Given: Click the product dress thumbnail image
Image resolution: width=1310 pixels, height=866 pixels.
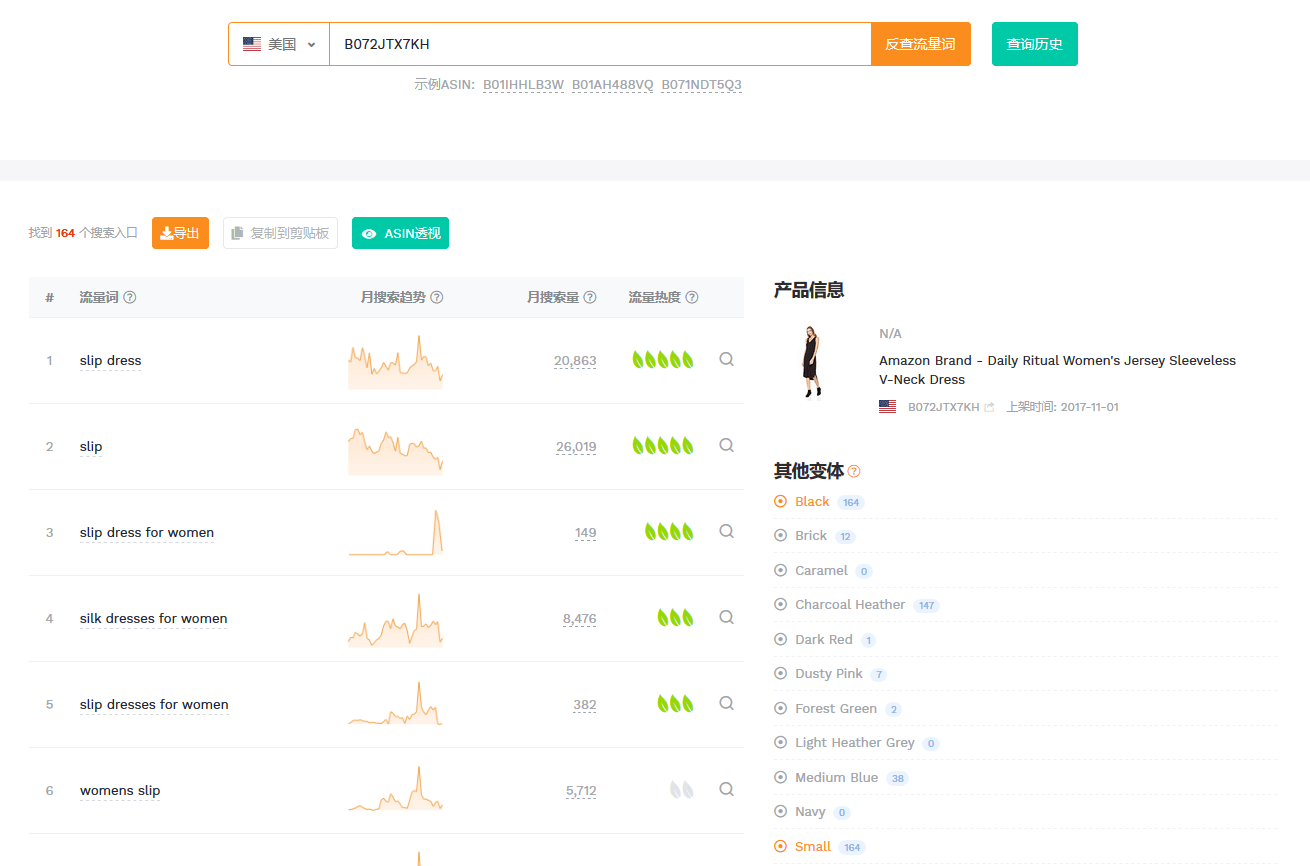Looking at the screenshot, I should 811,362.
